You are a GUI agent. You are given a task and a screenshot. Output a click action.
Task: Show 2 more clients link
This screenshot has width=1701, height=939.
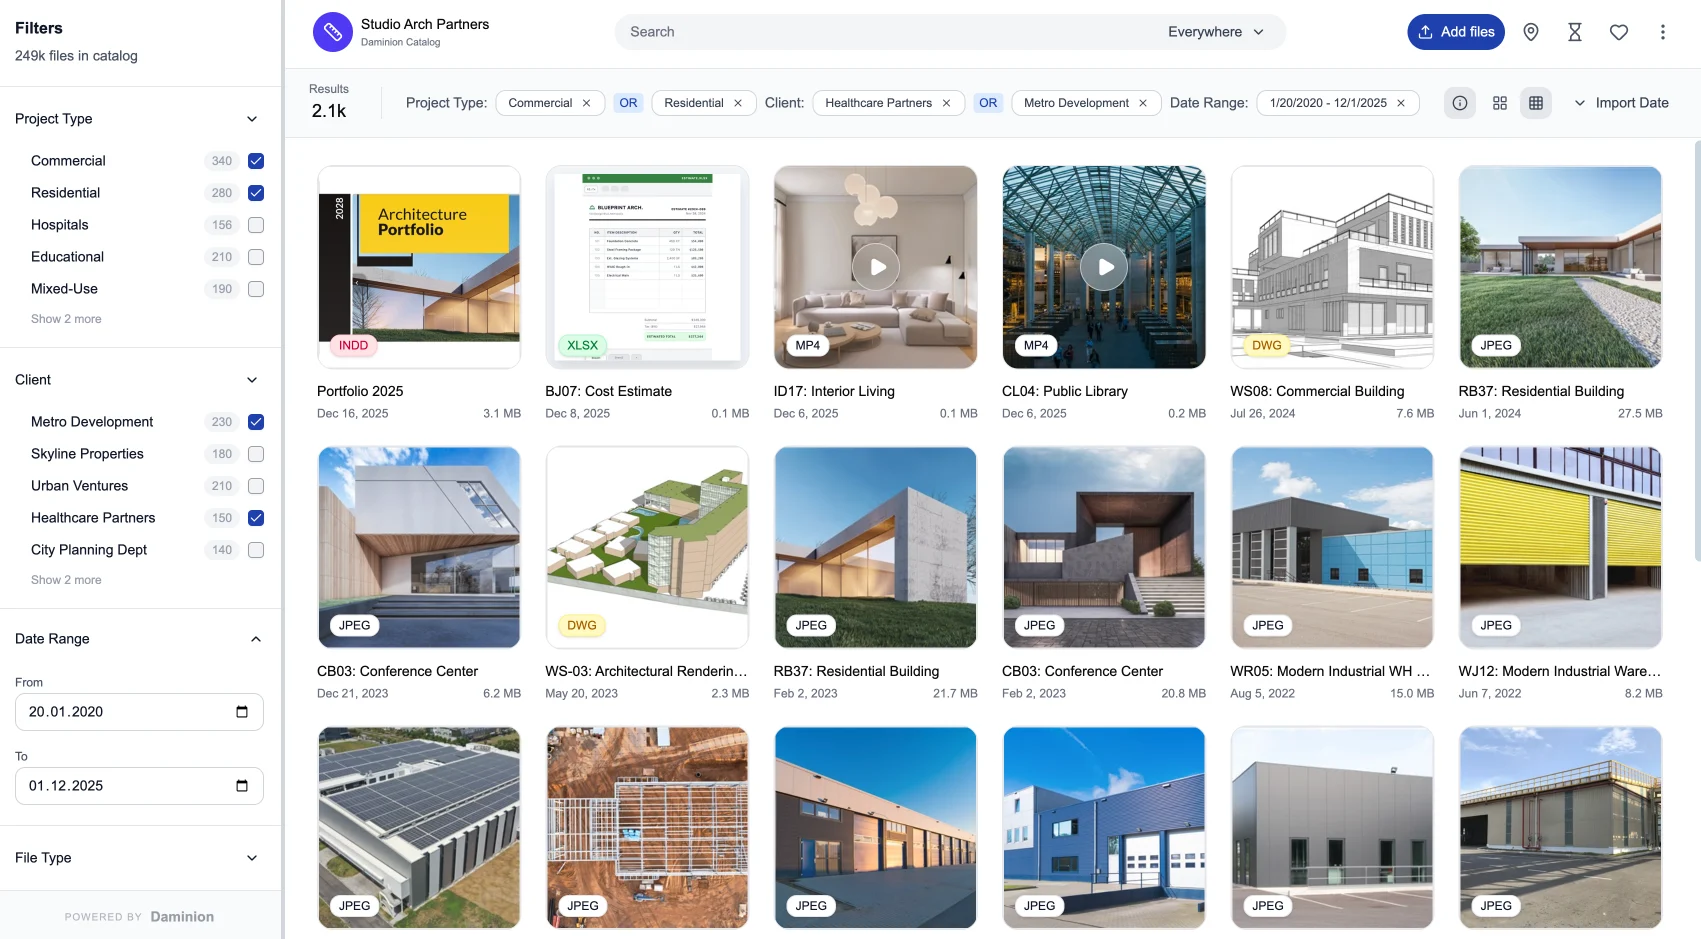66,580
